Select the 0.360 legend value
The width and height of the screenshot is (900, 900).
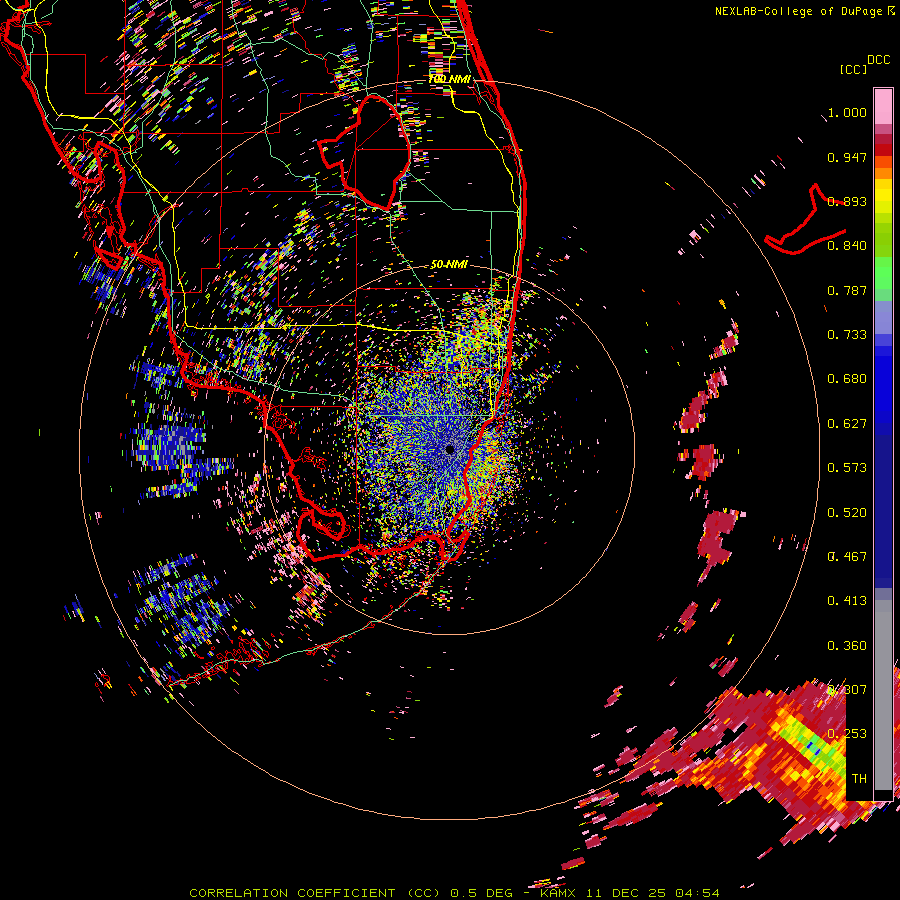click(x=847, y=646)
